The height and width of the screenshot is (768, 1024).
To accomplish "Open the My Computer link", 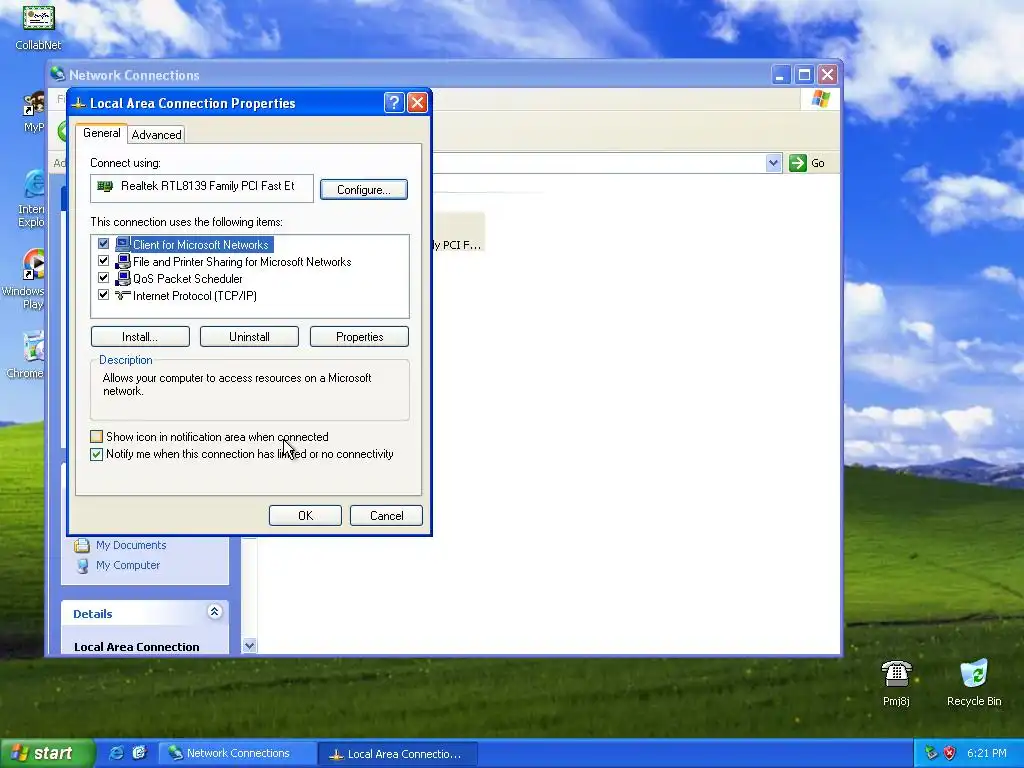I will click(x=128, y=566).
